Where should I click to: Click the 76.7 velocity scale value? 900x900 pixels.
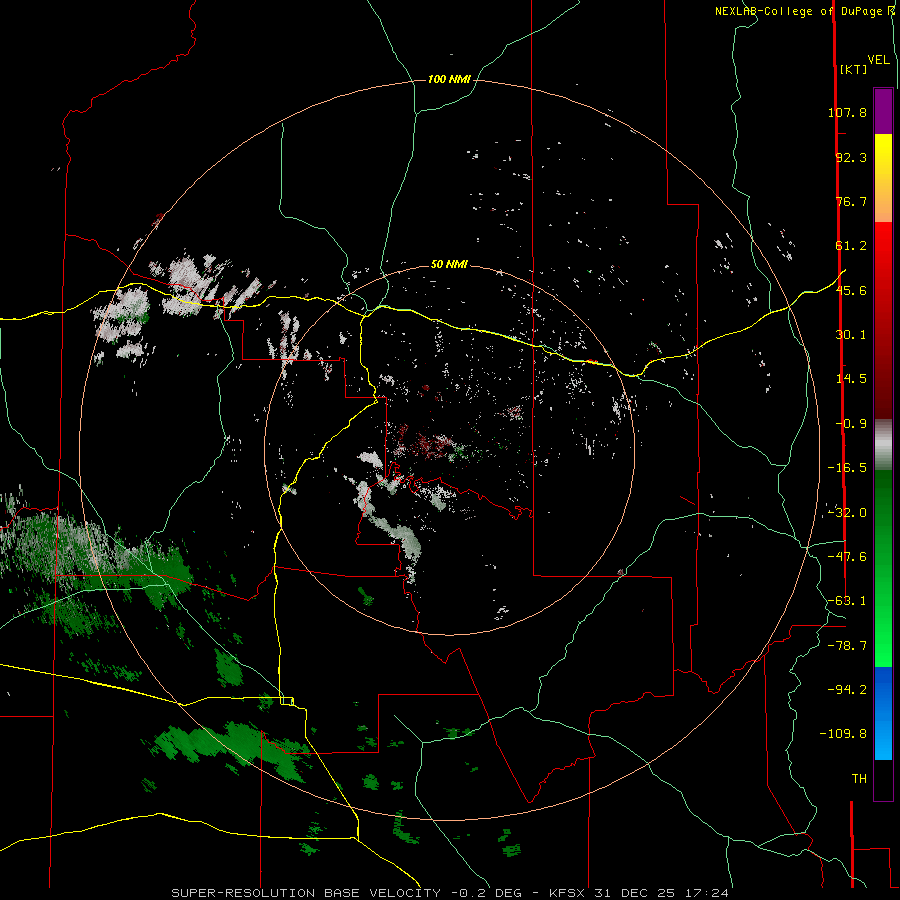tap(851, 201)
